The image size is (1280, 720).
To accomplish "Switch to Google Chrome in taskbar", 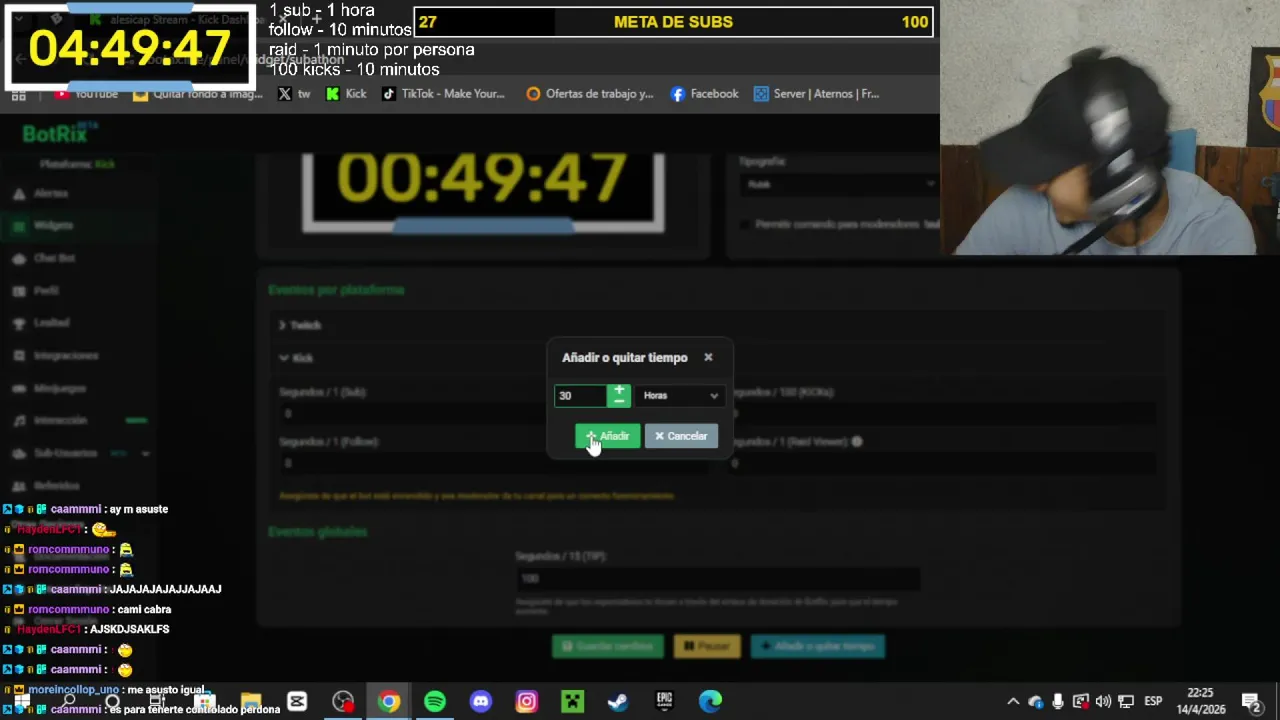I will pyautogui.click(x=389, y=702).
